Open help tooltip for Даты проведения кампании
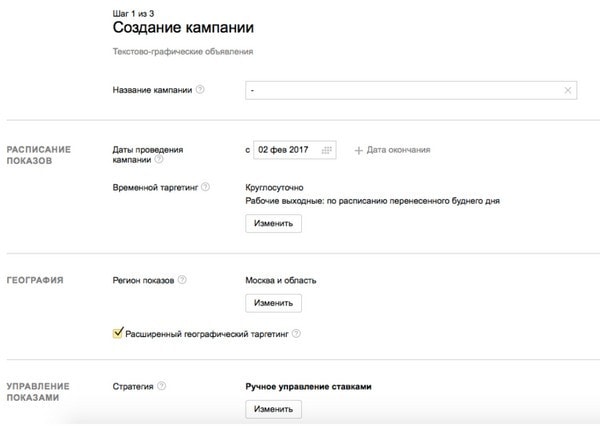Viewport: 600px width, 429px height. [159, 159]
